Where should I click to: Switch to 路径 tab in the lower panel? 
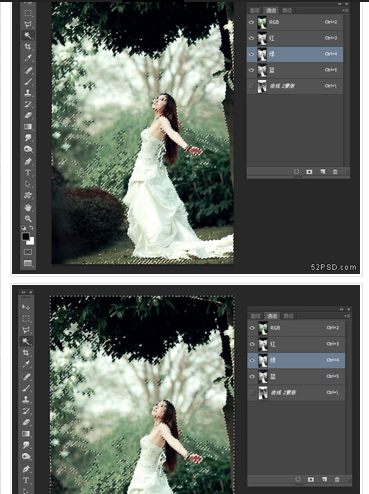click(288, 316)
